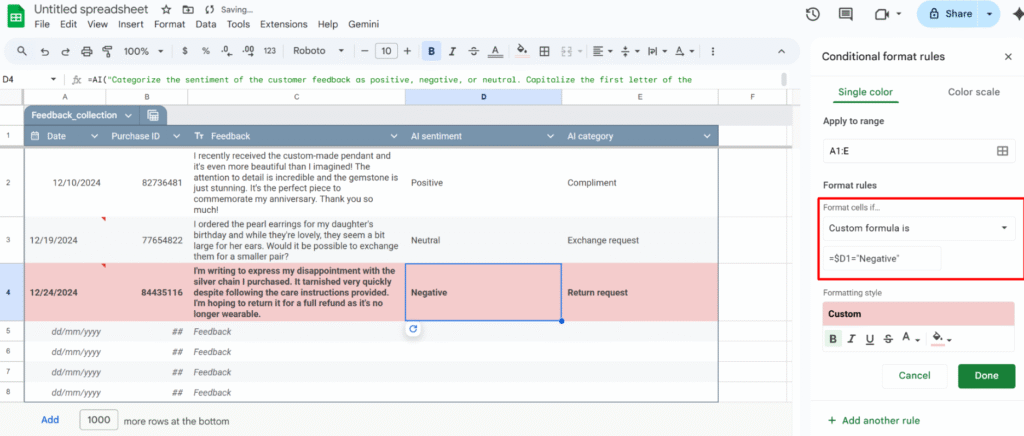Toggle bold in main toolbar
The image size is (1024, 436).
point(432,51)
